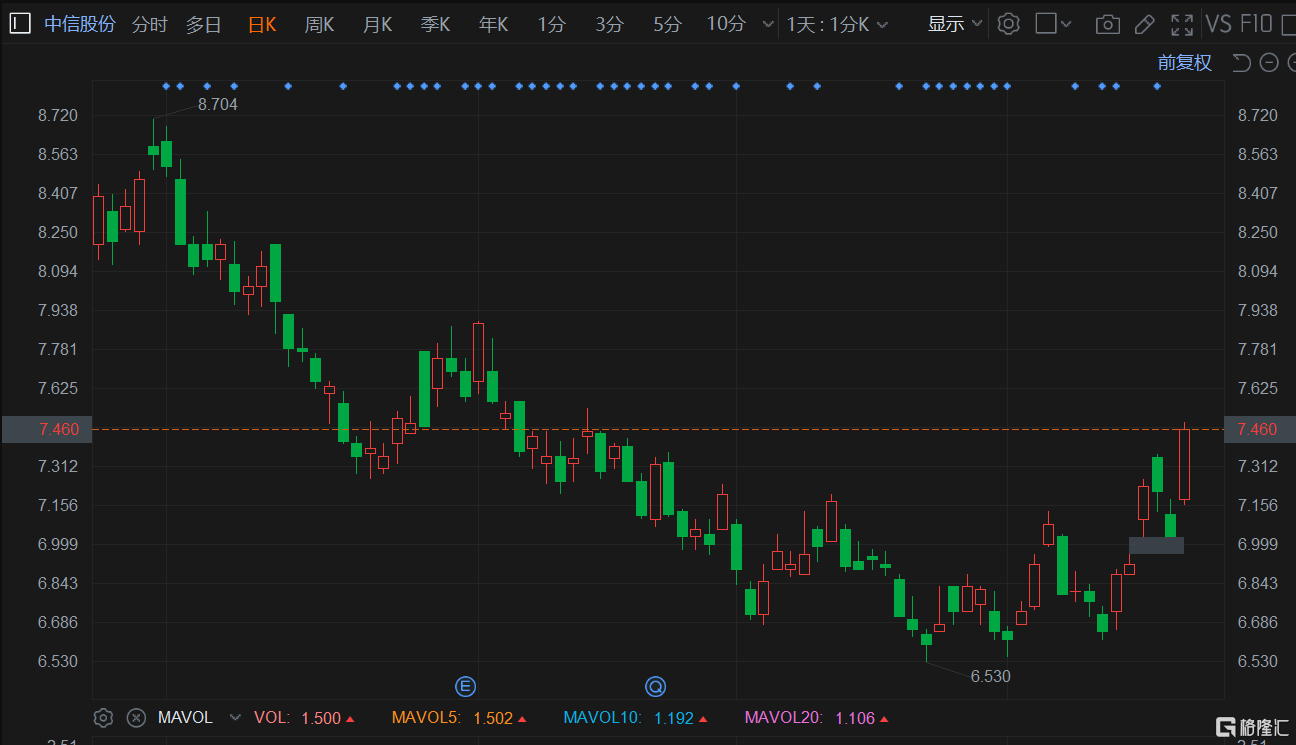Click the 格隆汇 logo icon
This screenshot has height=745, width=1296.
pos(1225,727)
